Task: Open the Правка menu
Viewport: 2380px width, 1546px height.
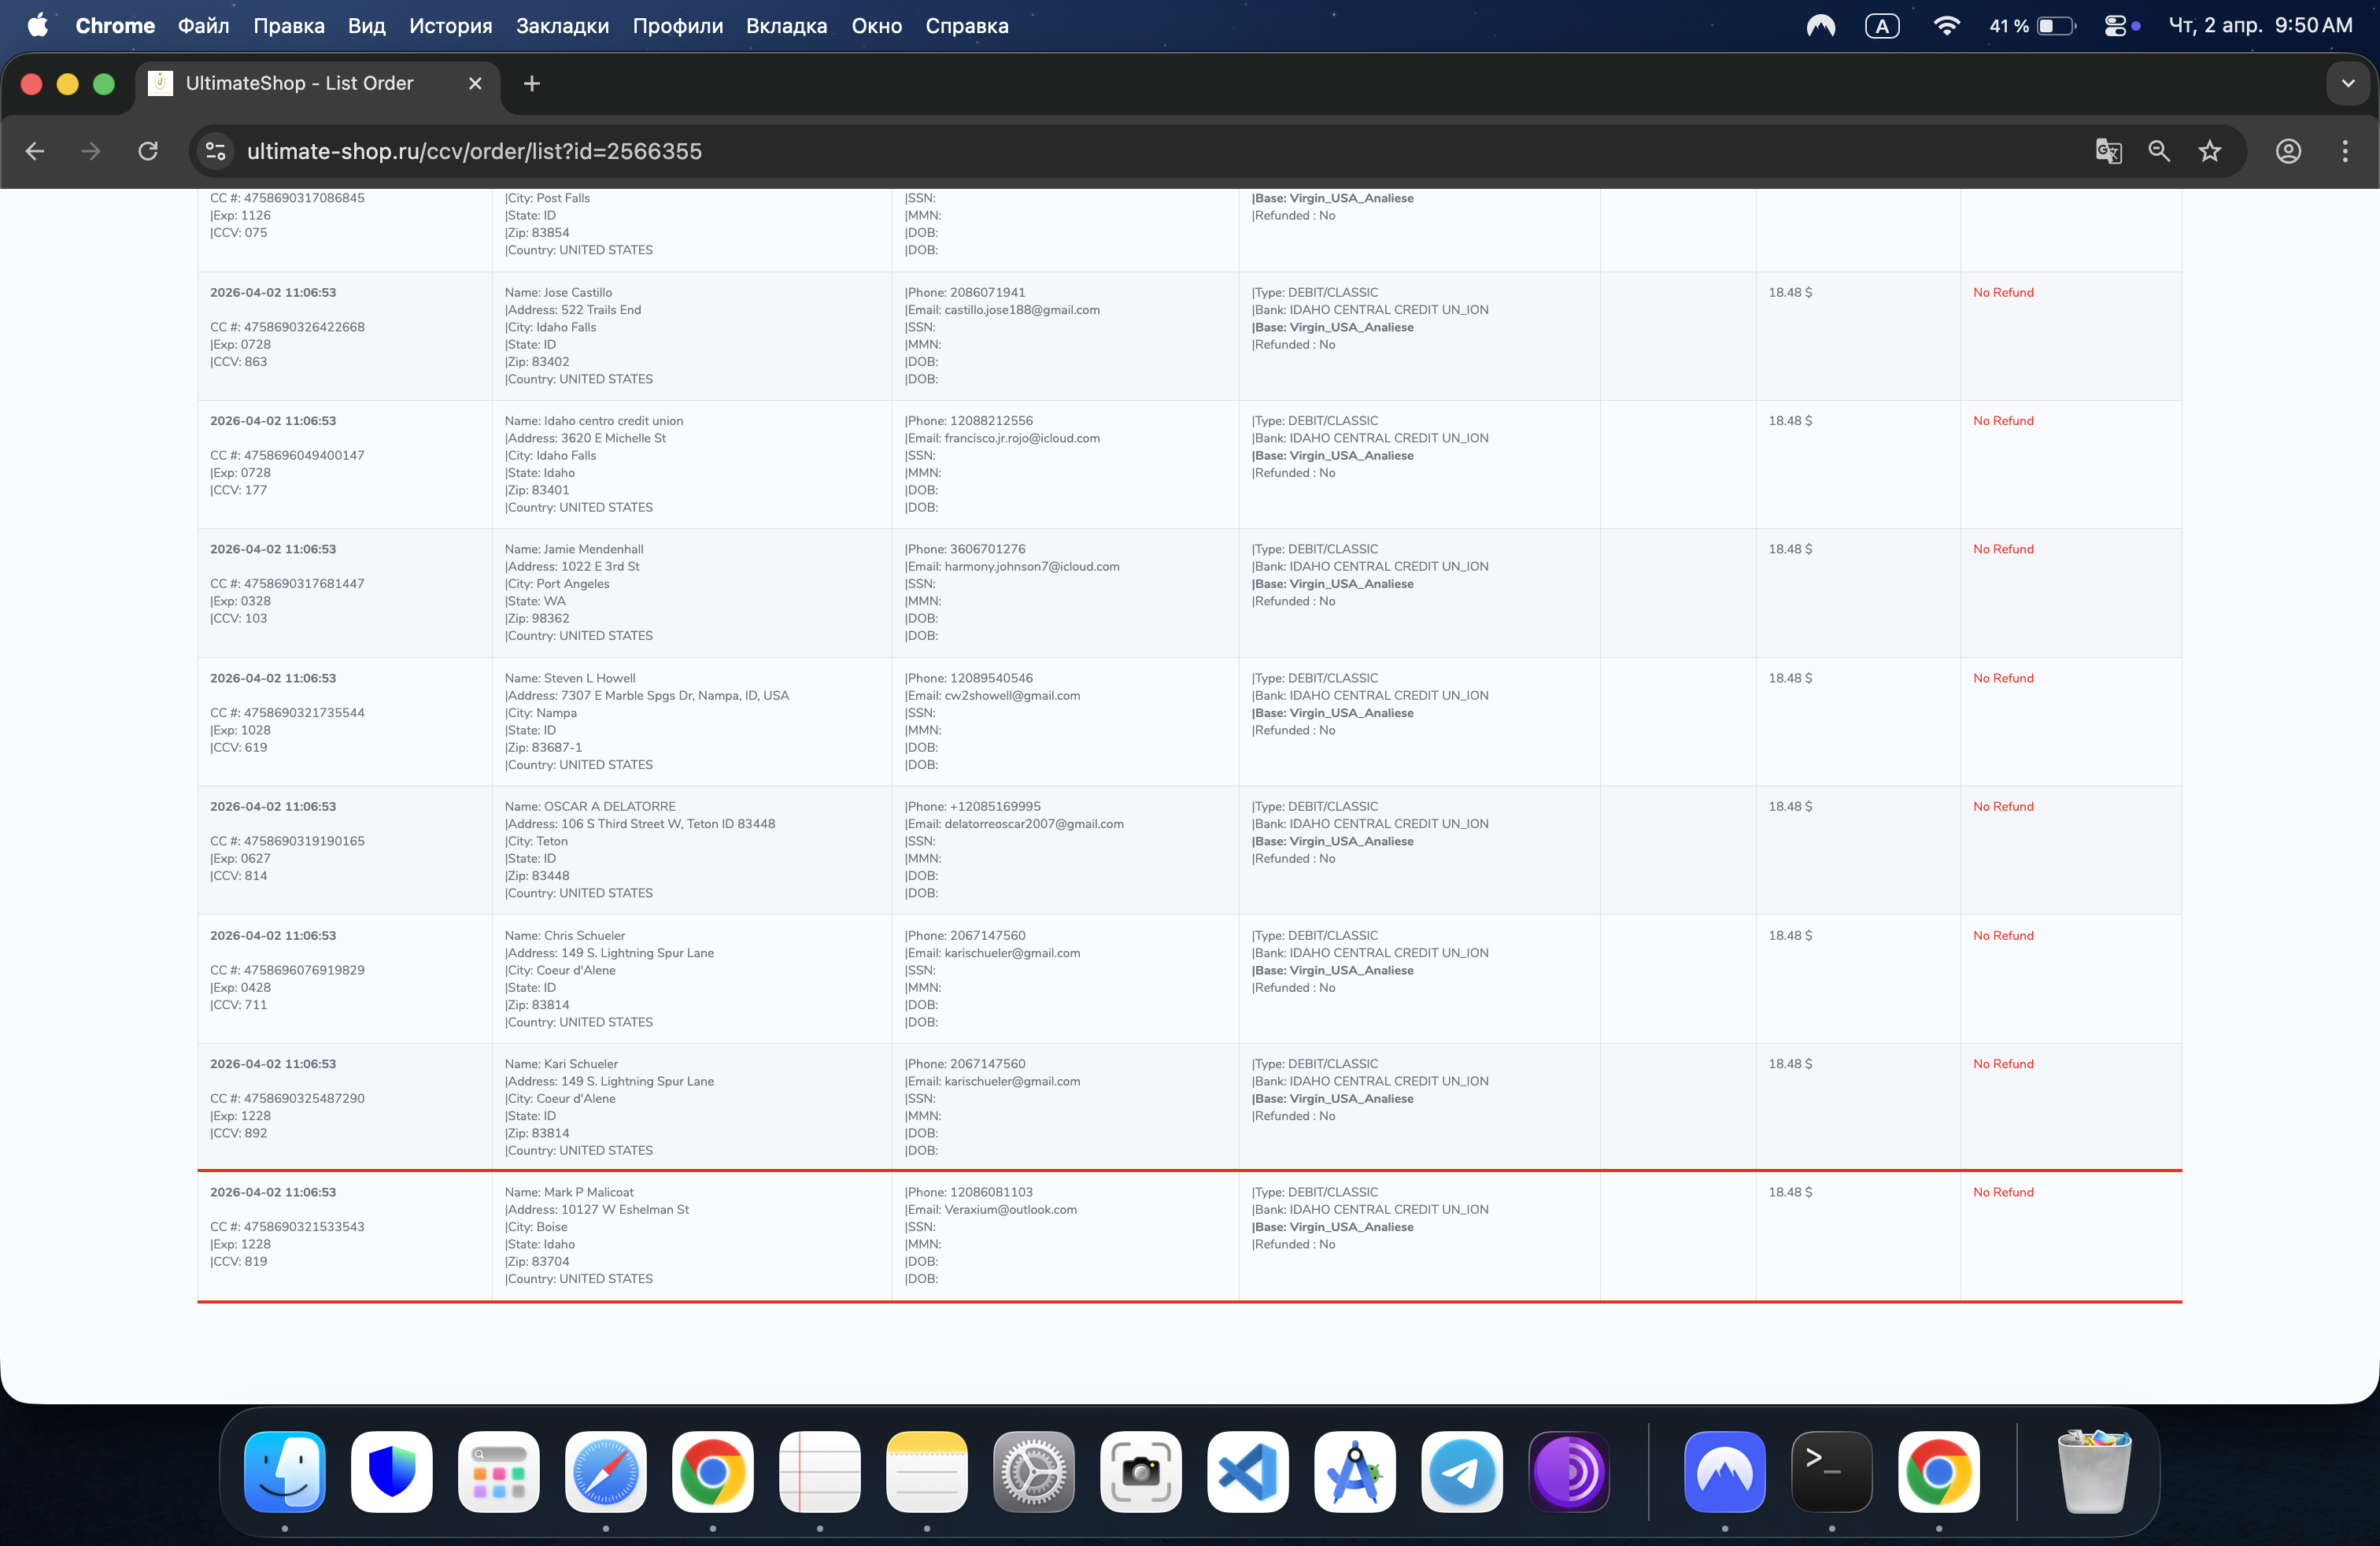Action: [x=289, y=26]
